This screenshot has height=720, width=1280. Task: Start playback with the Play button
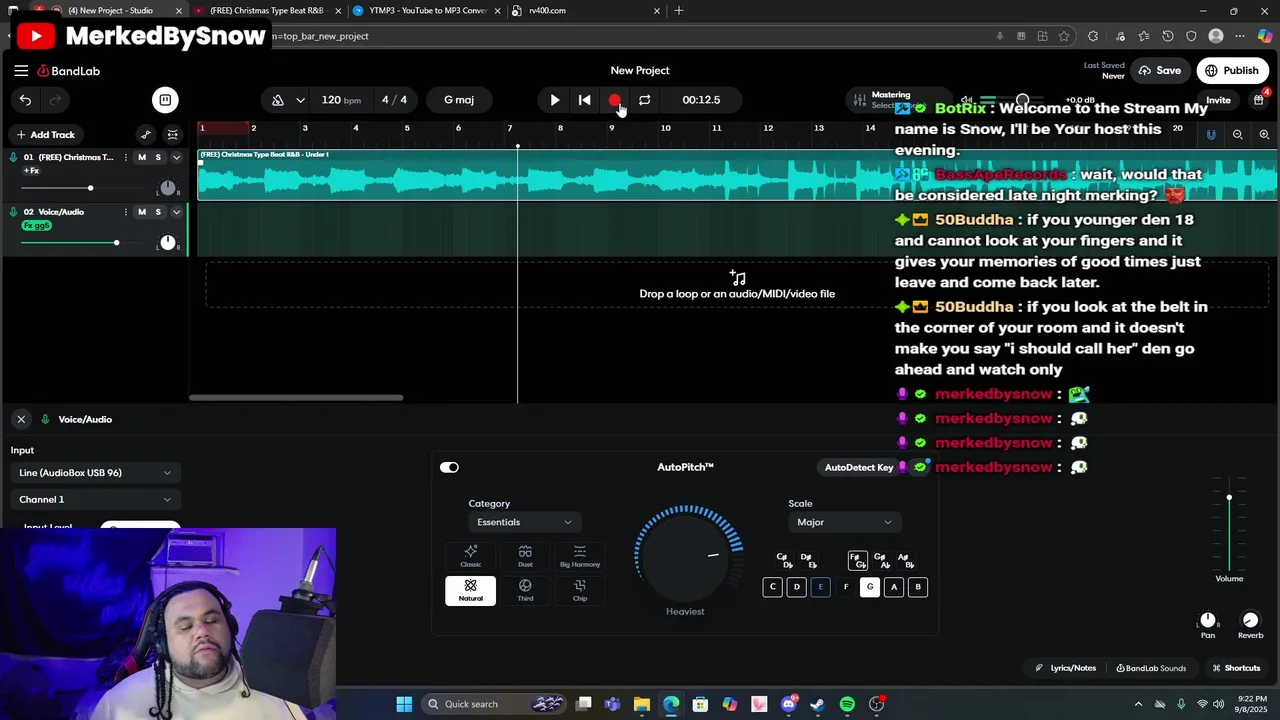click(x=555, y=100)
